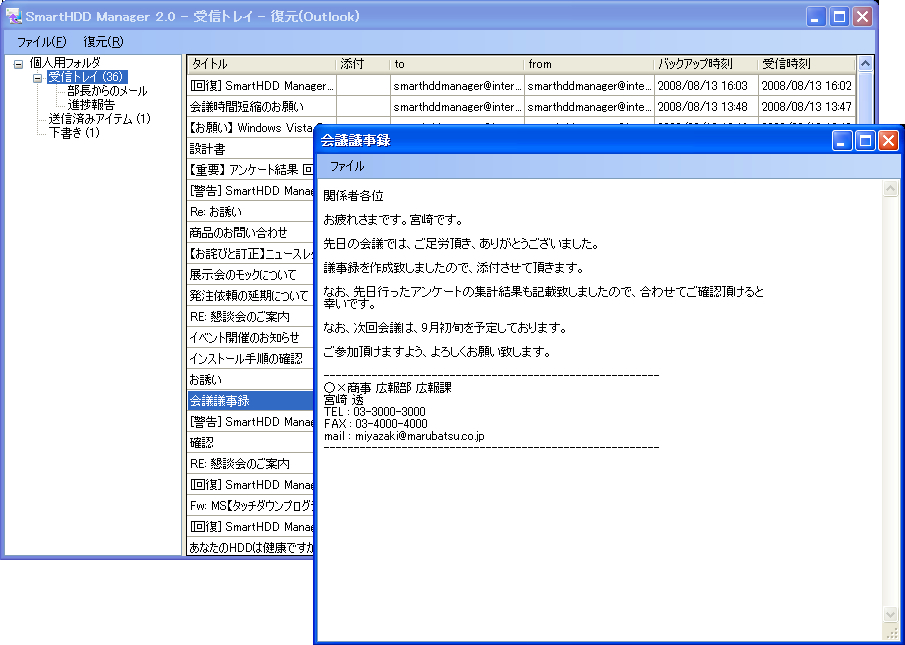Open the ファイル(F) menu in SmartHDD Manager

click(x=41, y=42)
